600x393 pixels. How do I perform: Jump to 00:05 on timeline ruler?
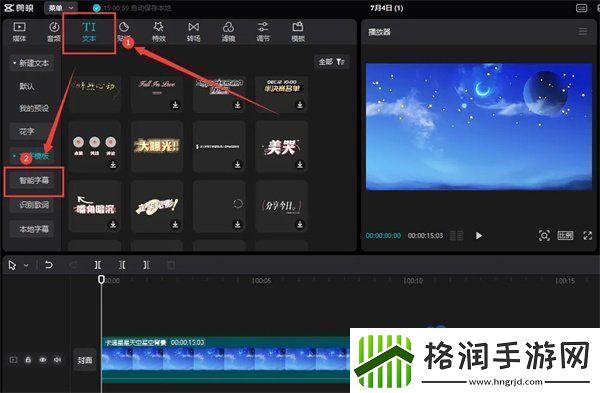coord(261,281)
